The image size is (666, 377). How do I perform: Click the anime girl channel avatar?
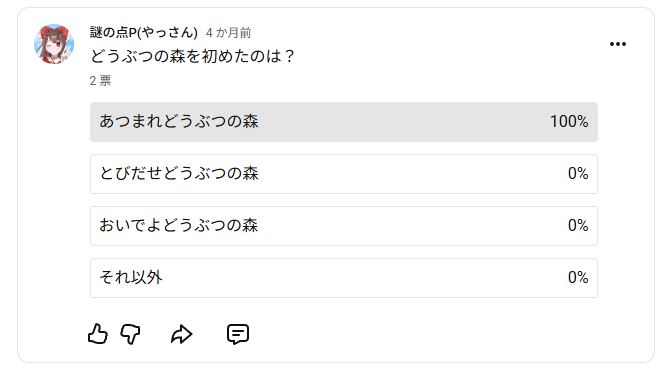(54, 44)
